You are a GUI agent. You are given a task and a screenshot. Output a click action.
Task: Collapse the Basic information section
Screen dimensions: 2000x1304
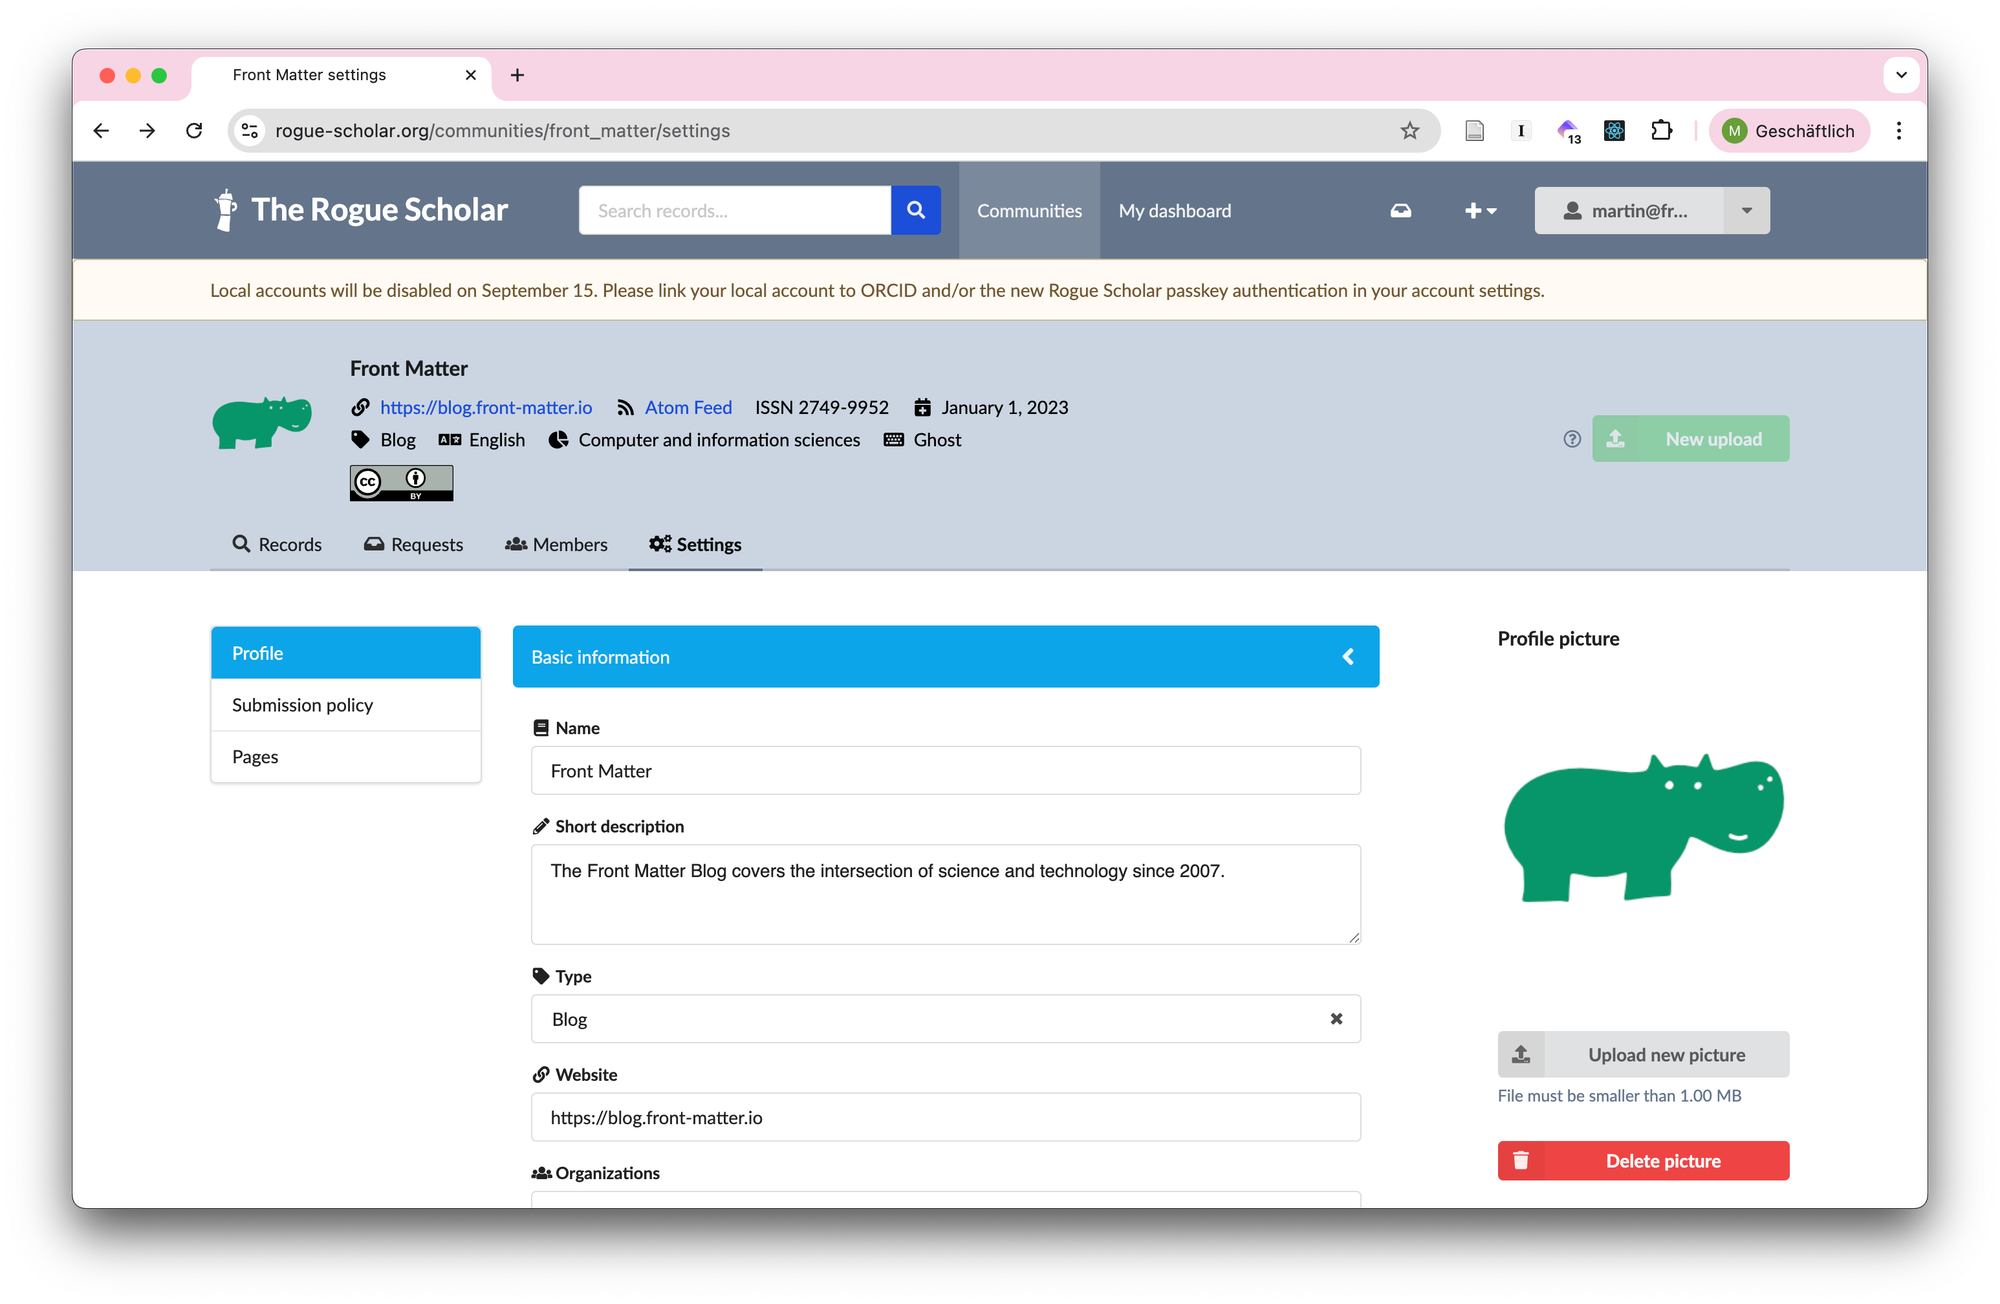point(1347,657)
